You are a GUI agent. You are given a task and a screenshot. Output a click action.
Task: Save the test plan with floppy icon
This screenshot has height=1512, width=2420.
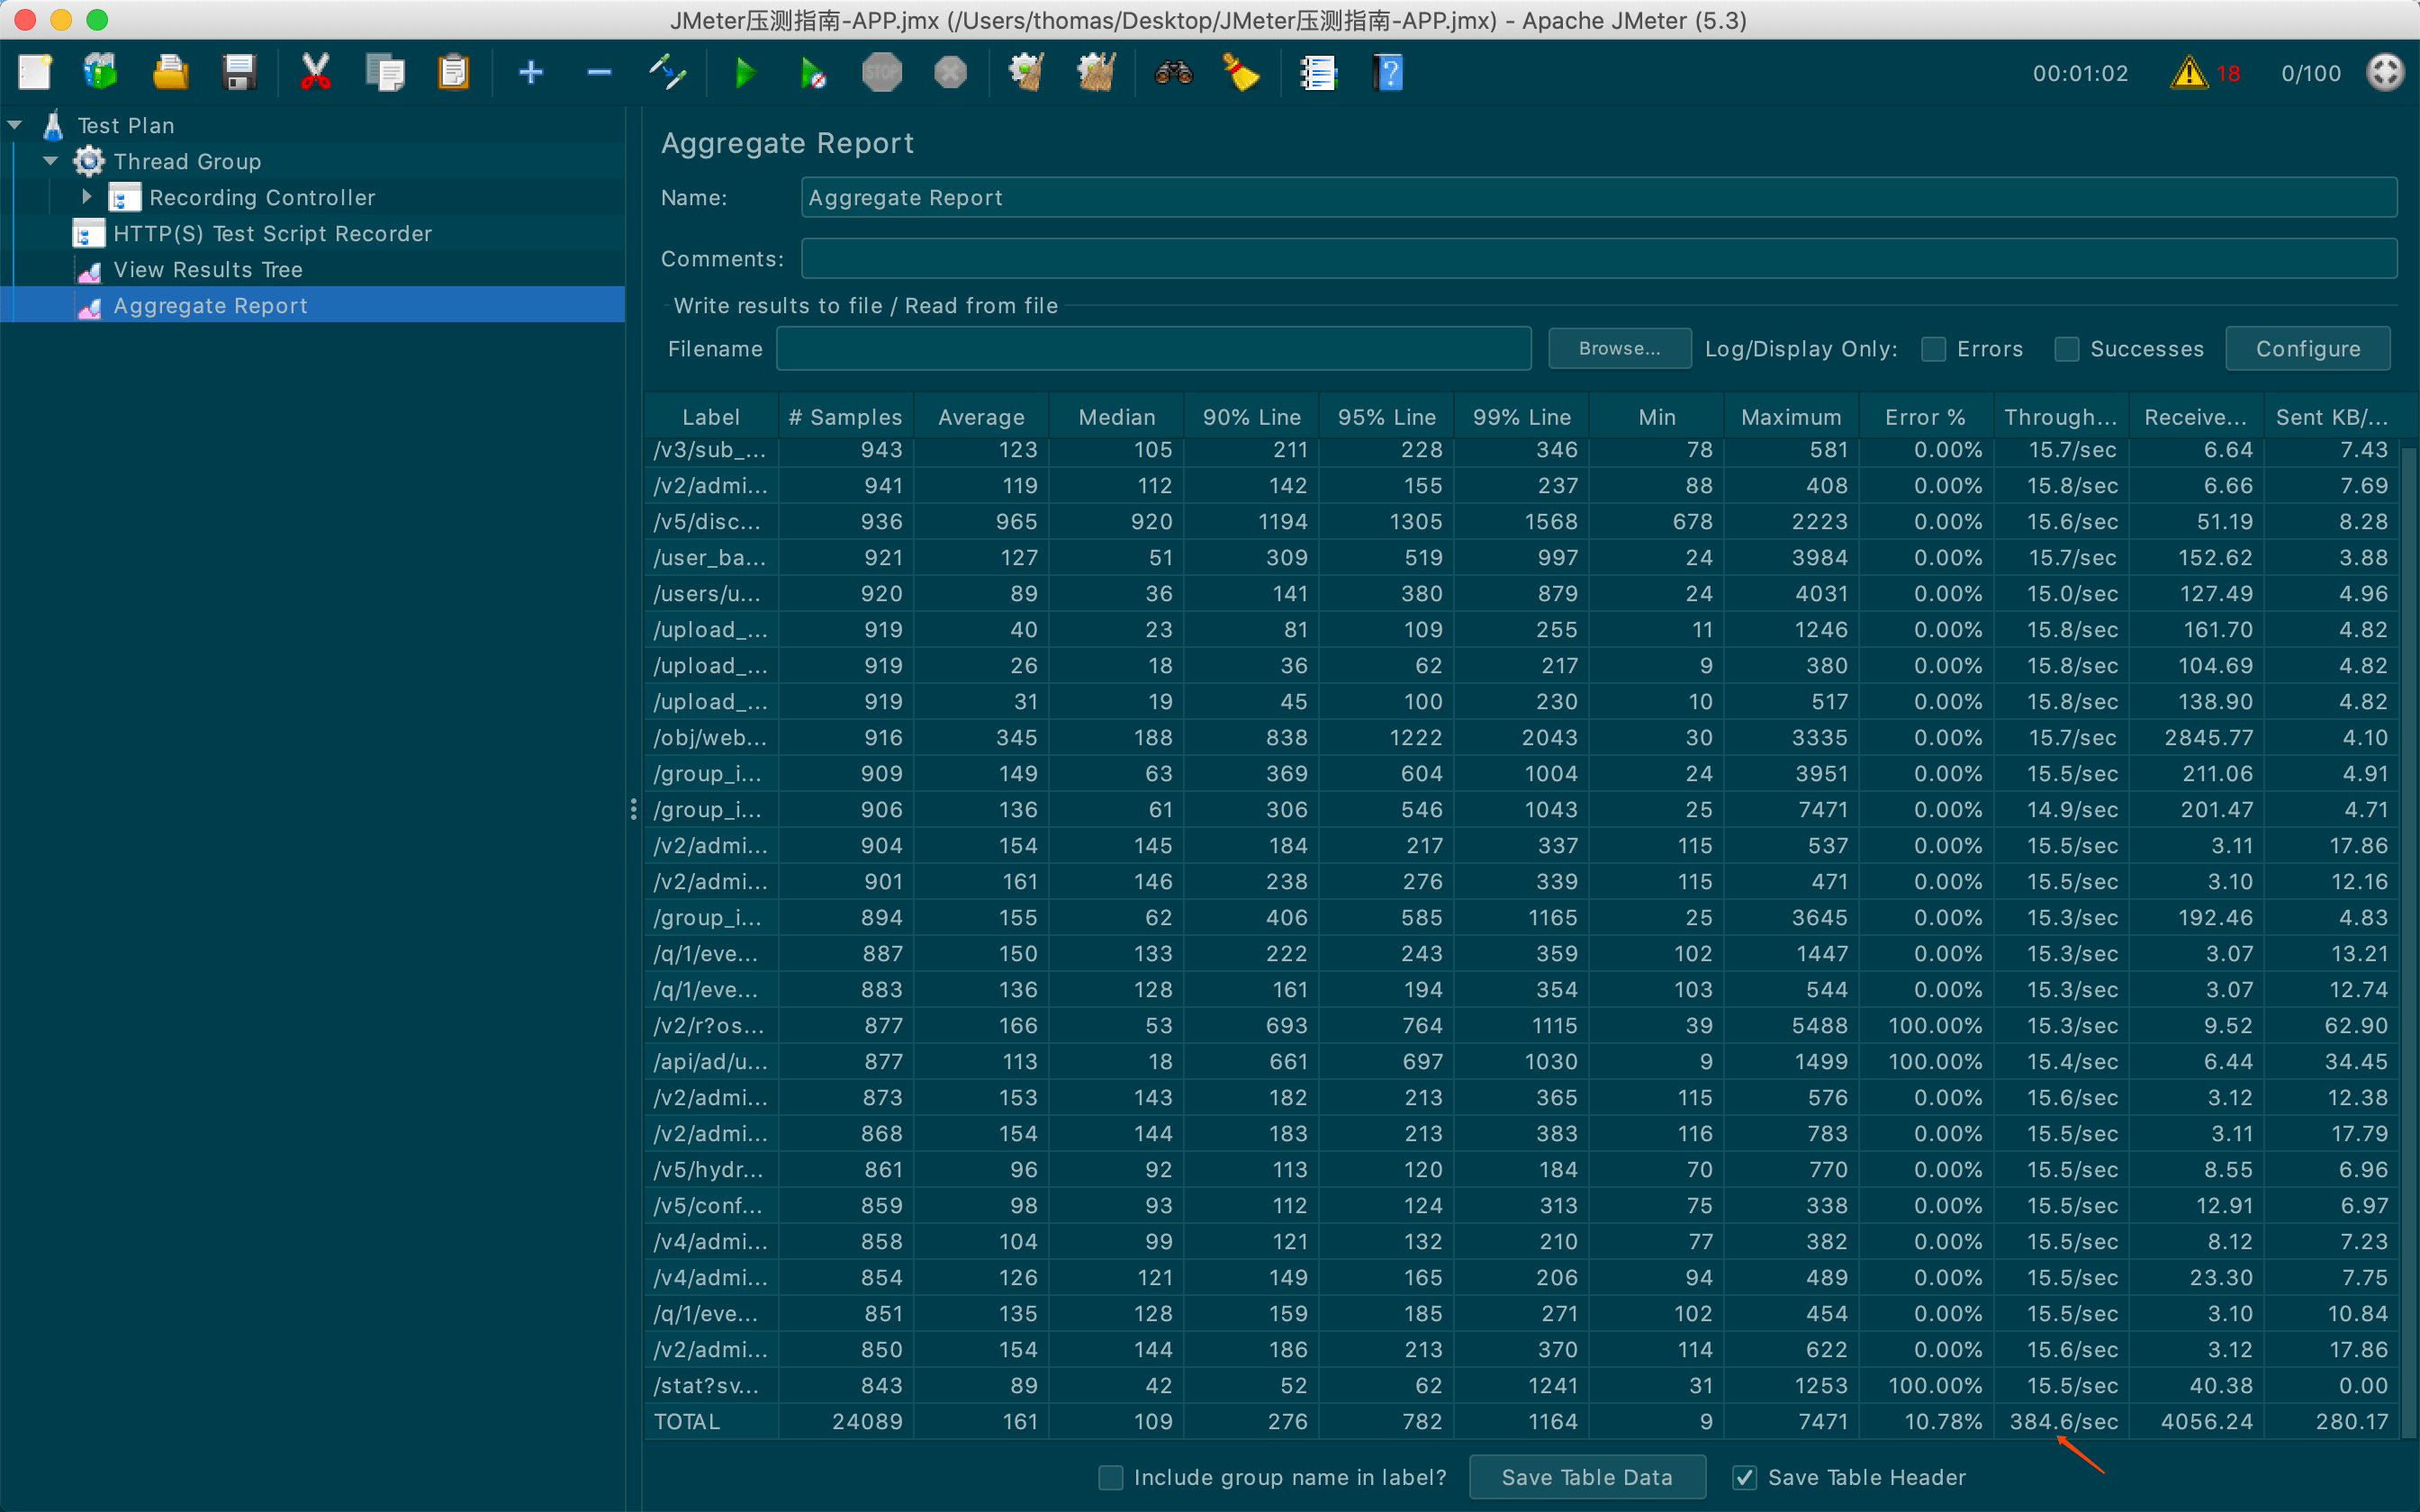[x=239, y=73]
